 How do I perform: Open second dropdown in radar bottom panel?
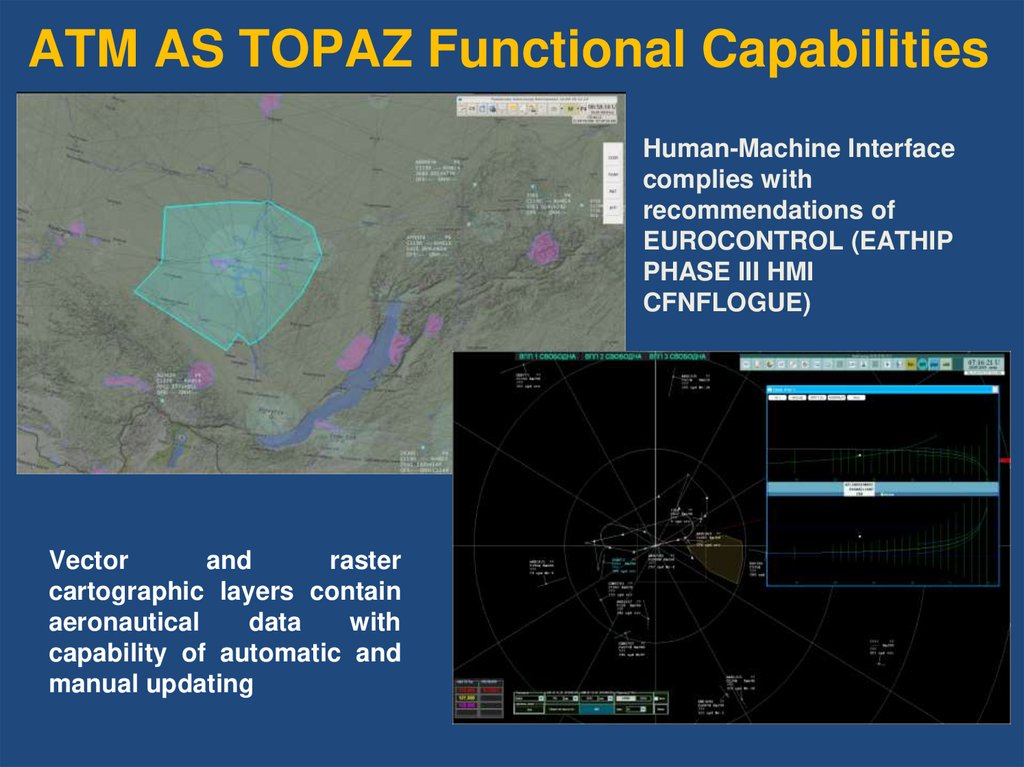pos(575,698)
